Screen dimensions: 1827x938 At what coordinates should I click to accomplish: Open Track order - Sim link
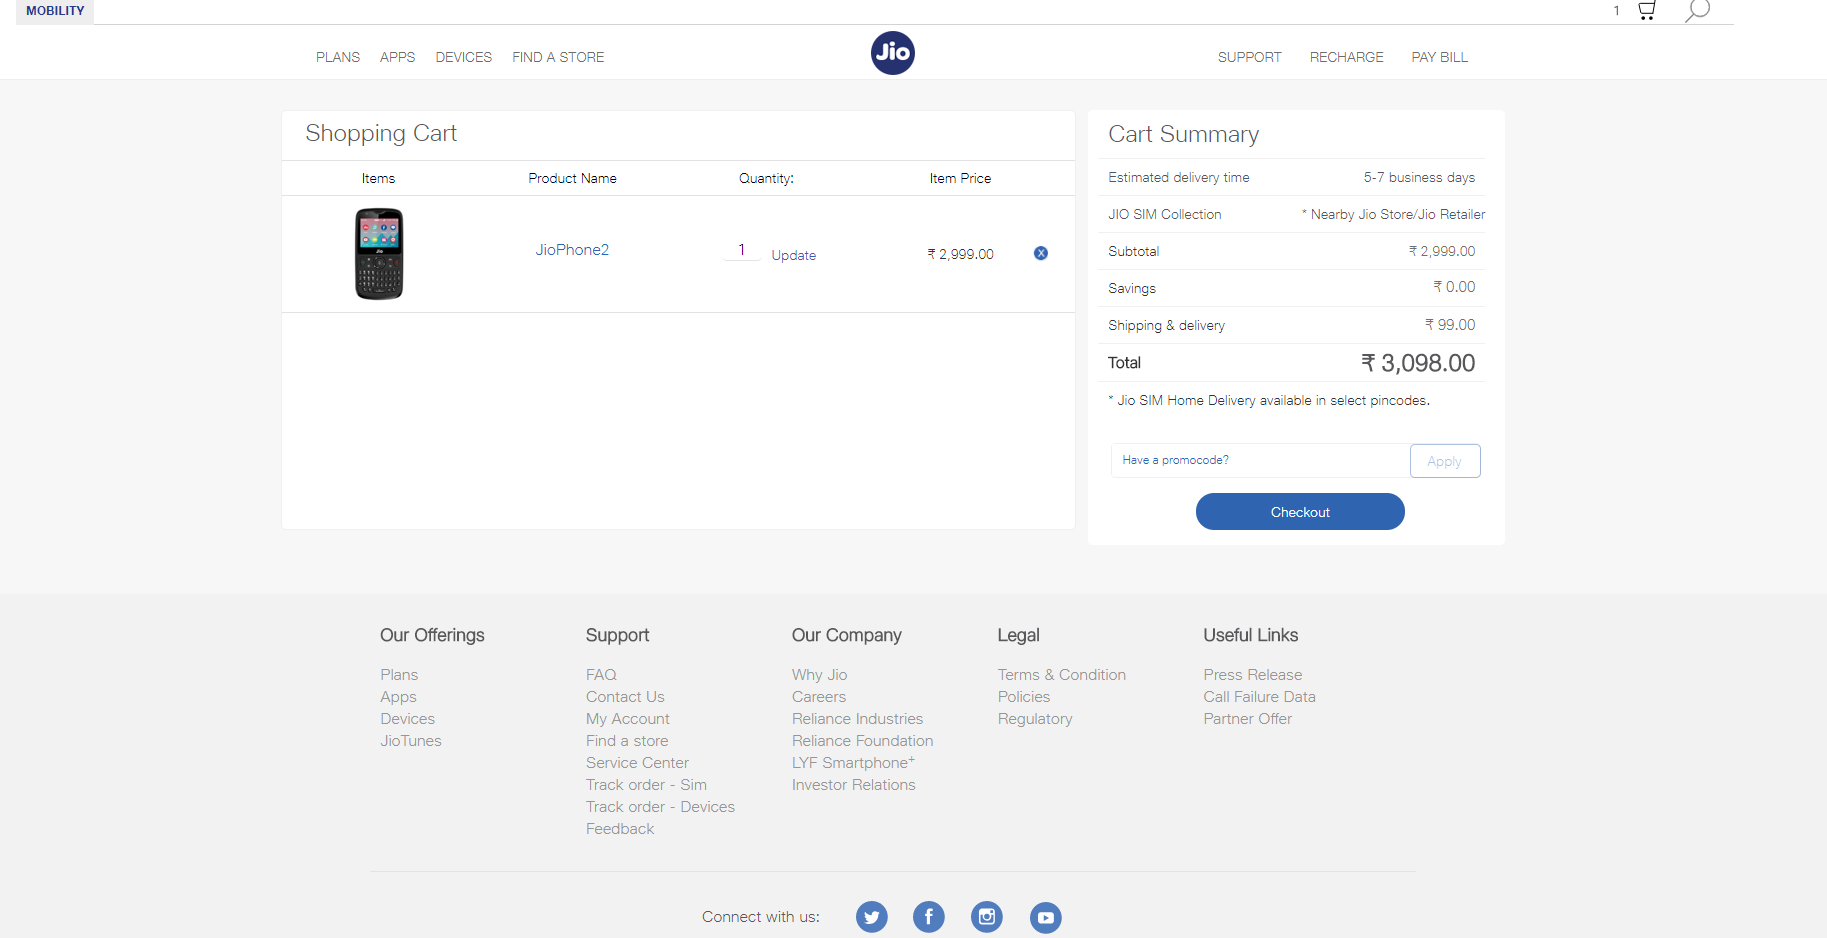[x=646, y=785]
